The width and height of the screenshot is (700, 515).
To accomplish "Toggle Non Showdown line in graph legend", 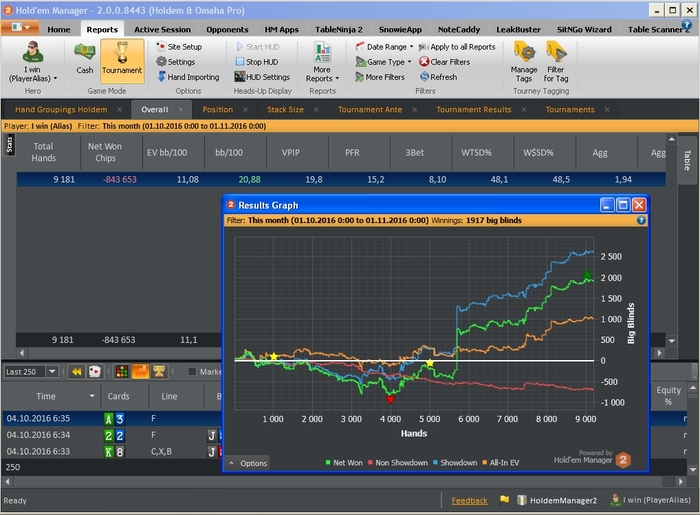I will 398,463.
